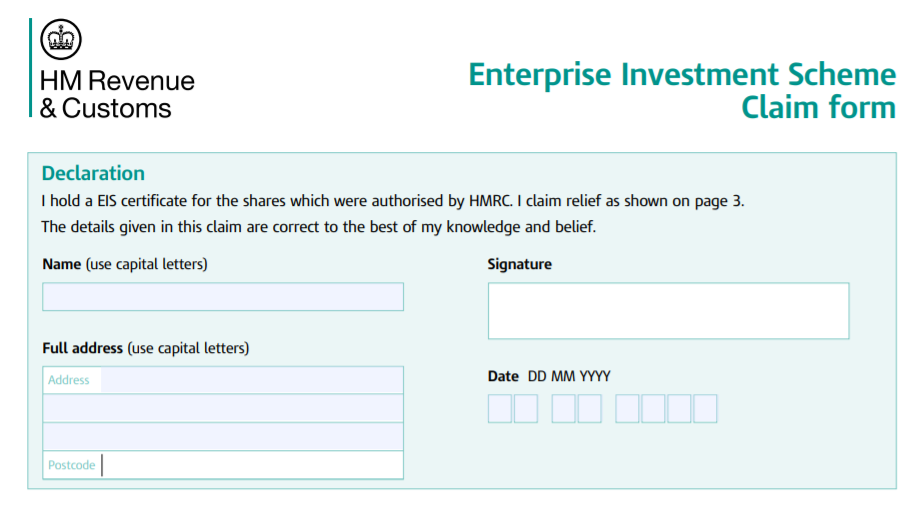Select the first YYYY digit box
Screen dimensions: 921x508
coord(628,409)
